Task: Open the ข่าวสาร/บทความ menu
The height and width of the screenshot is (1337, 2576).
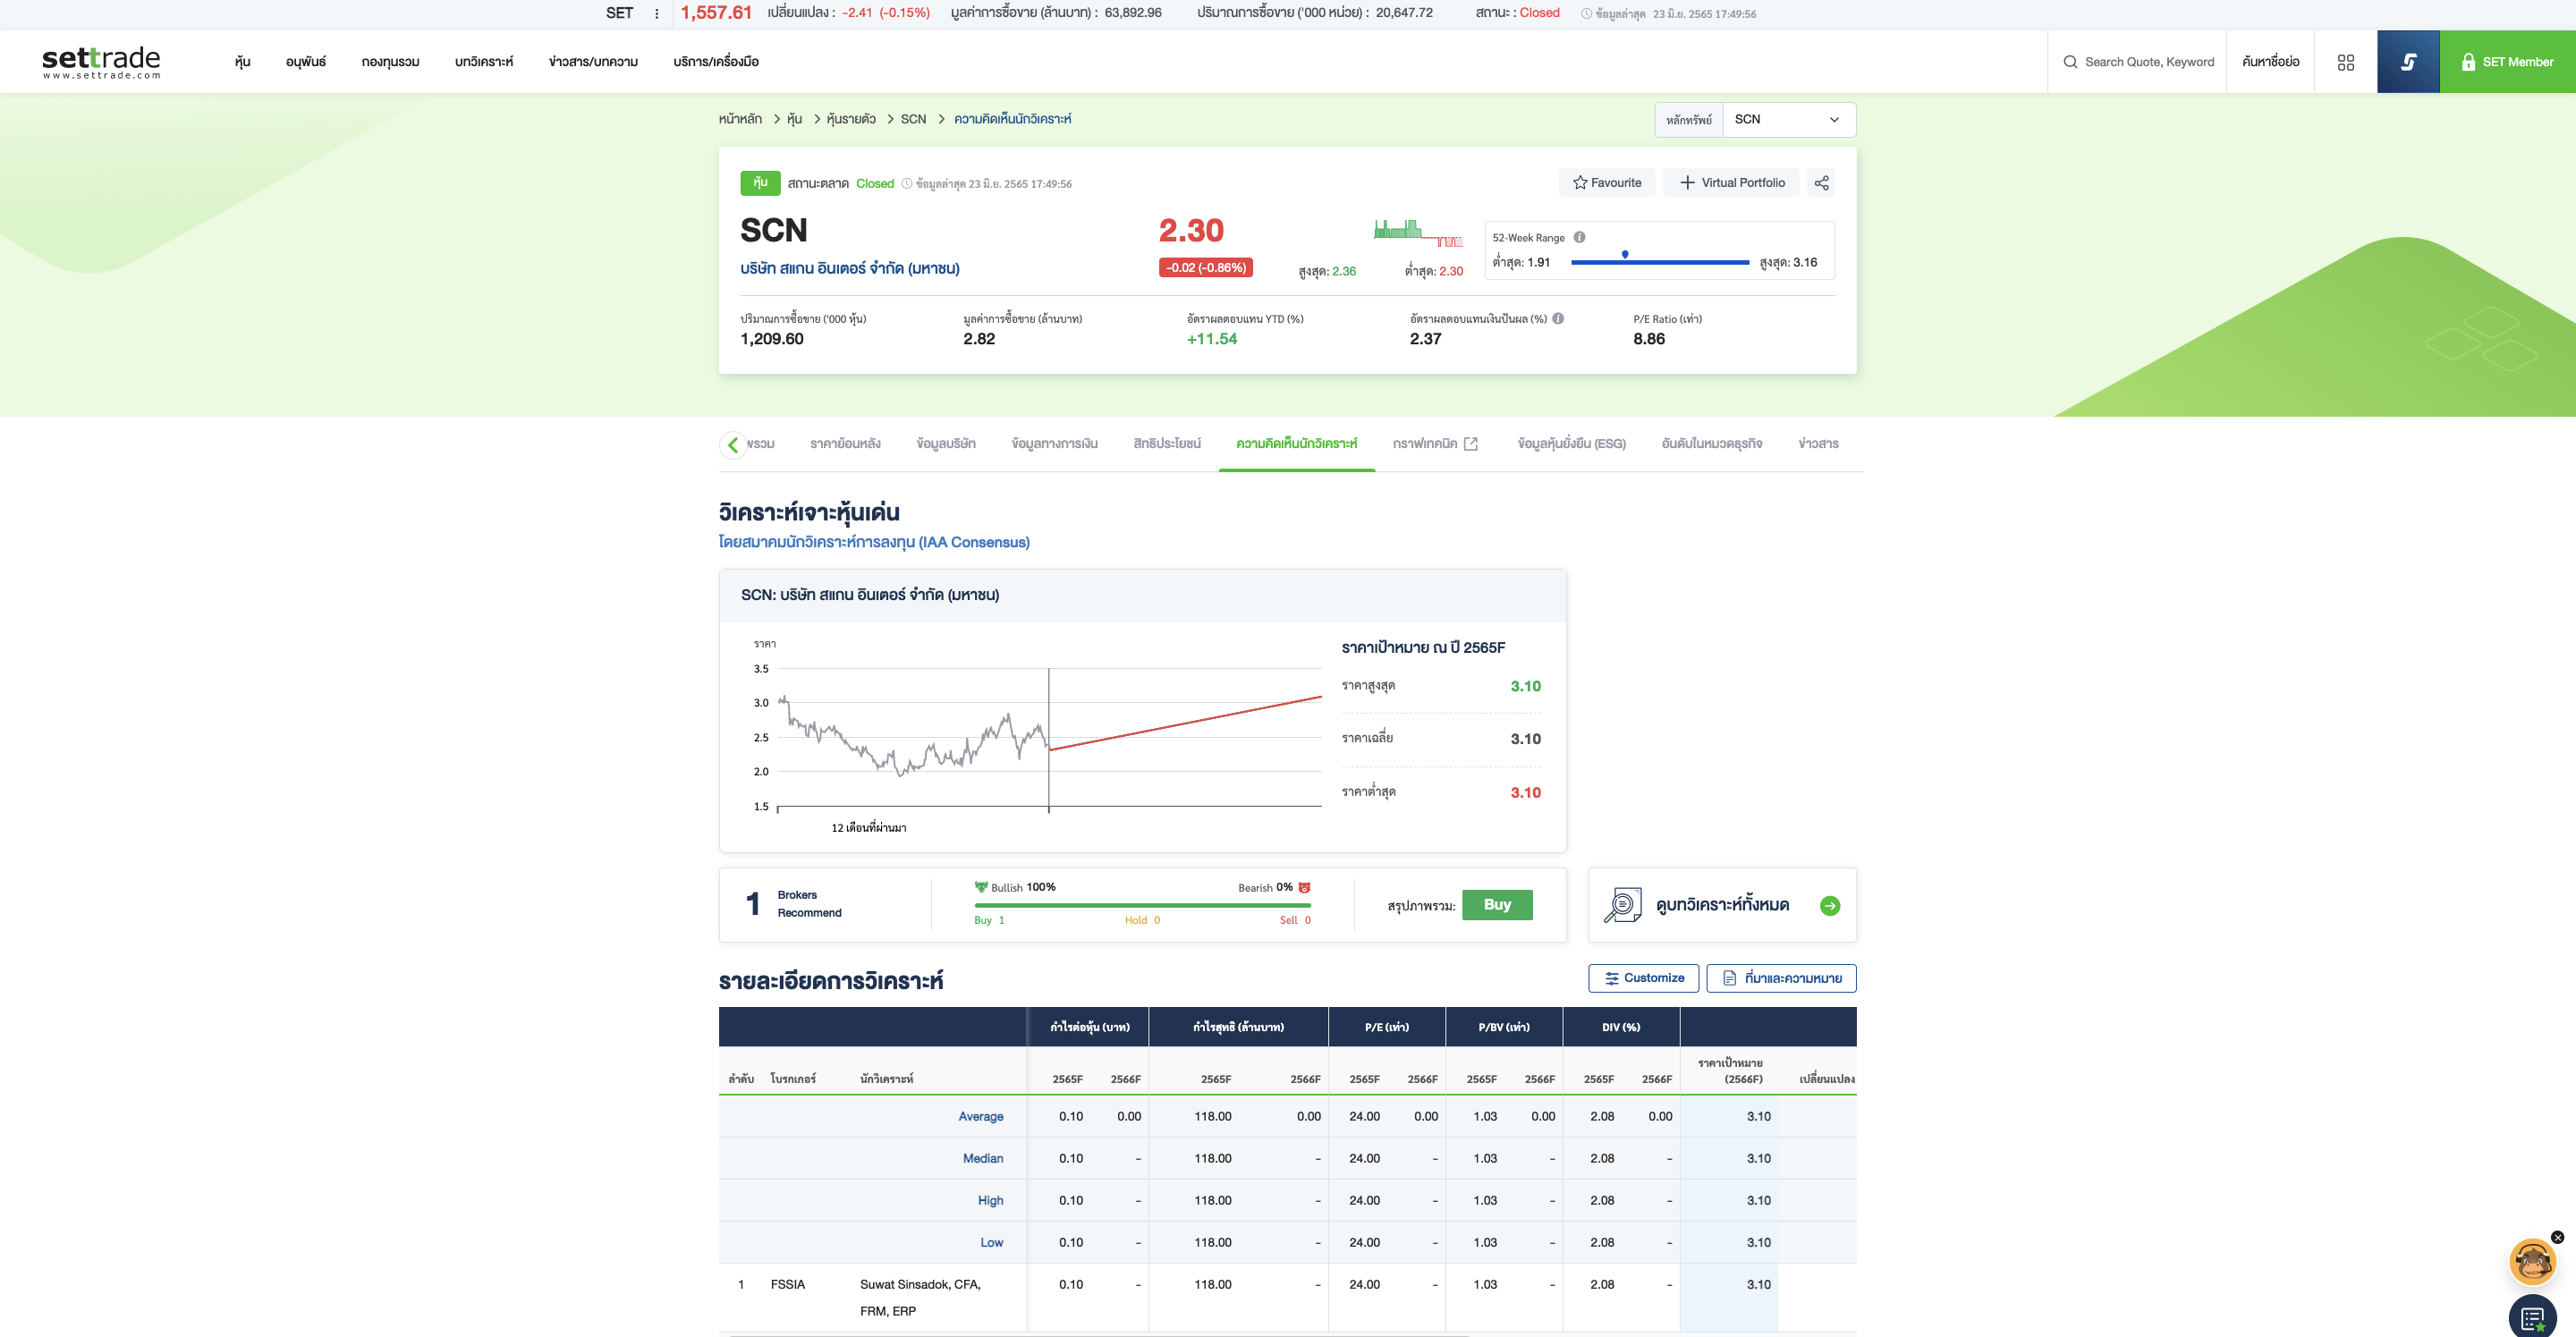Action: (593, 62)
